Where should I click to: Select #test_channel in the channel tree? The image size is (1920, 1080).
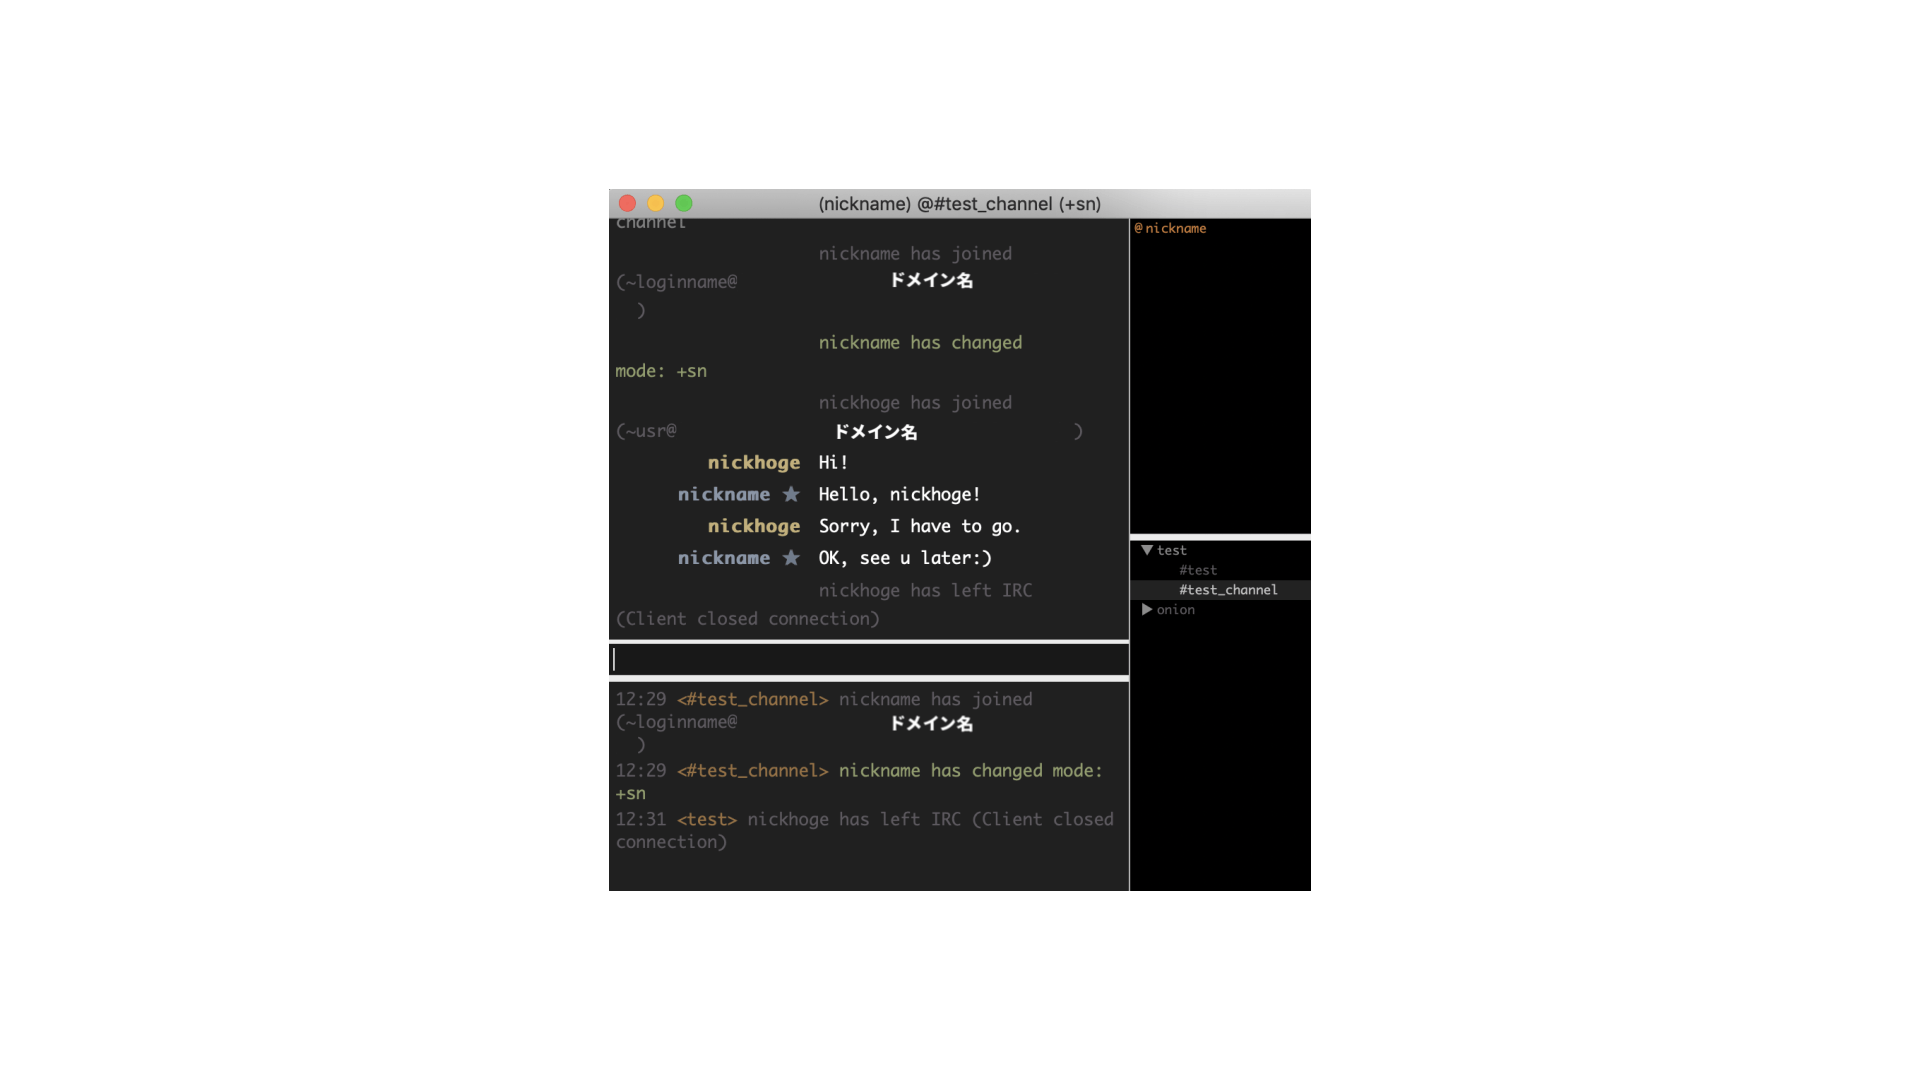pos(1228,590)
